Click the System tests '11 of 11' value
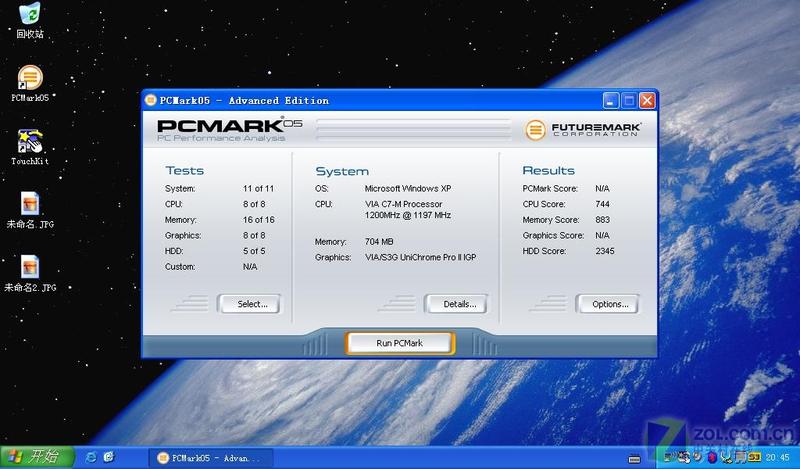This screenshot has height=469, width=800. click(x=258, y=188)
